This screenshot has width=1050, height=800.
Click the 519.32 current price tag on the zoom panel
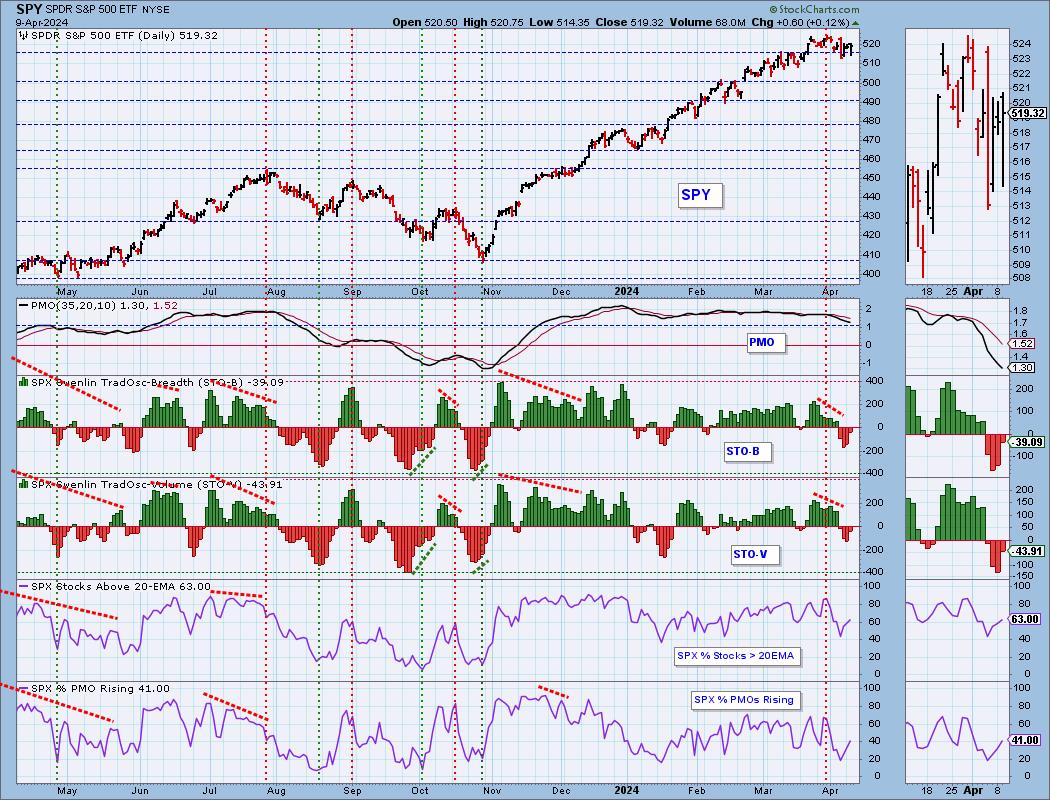point(1027,114)
